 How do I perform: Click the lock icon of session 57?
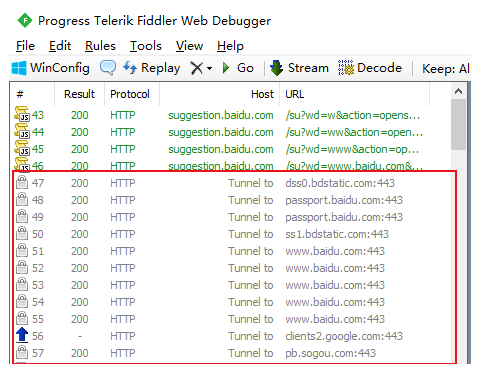click(22, 352)
